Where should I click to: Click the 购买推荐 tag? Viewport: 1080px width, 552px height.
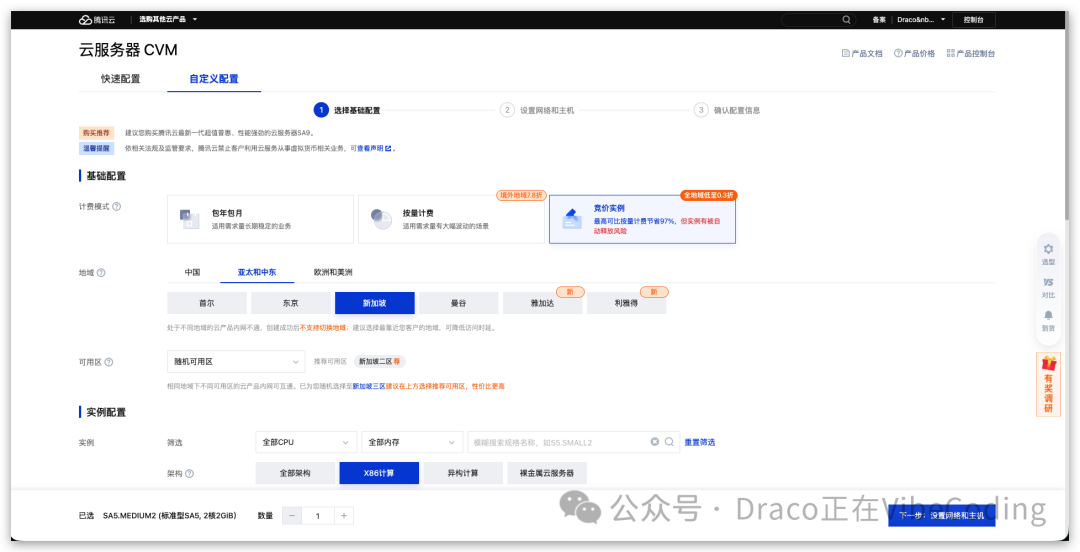pos(96,132)
